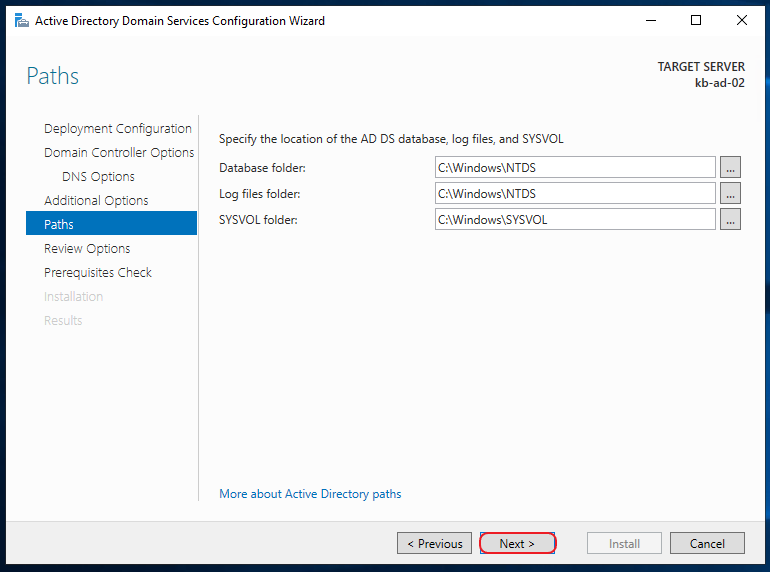Click the target server name kb-ad-02
Image resolution: width=770 pixels, height=572 pixels.
[719, 83]
